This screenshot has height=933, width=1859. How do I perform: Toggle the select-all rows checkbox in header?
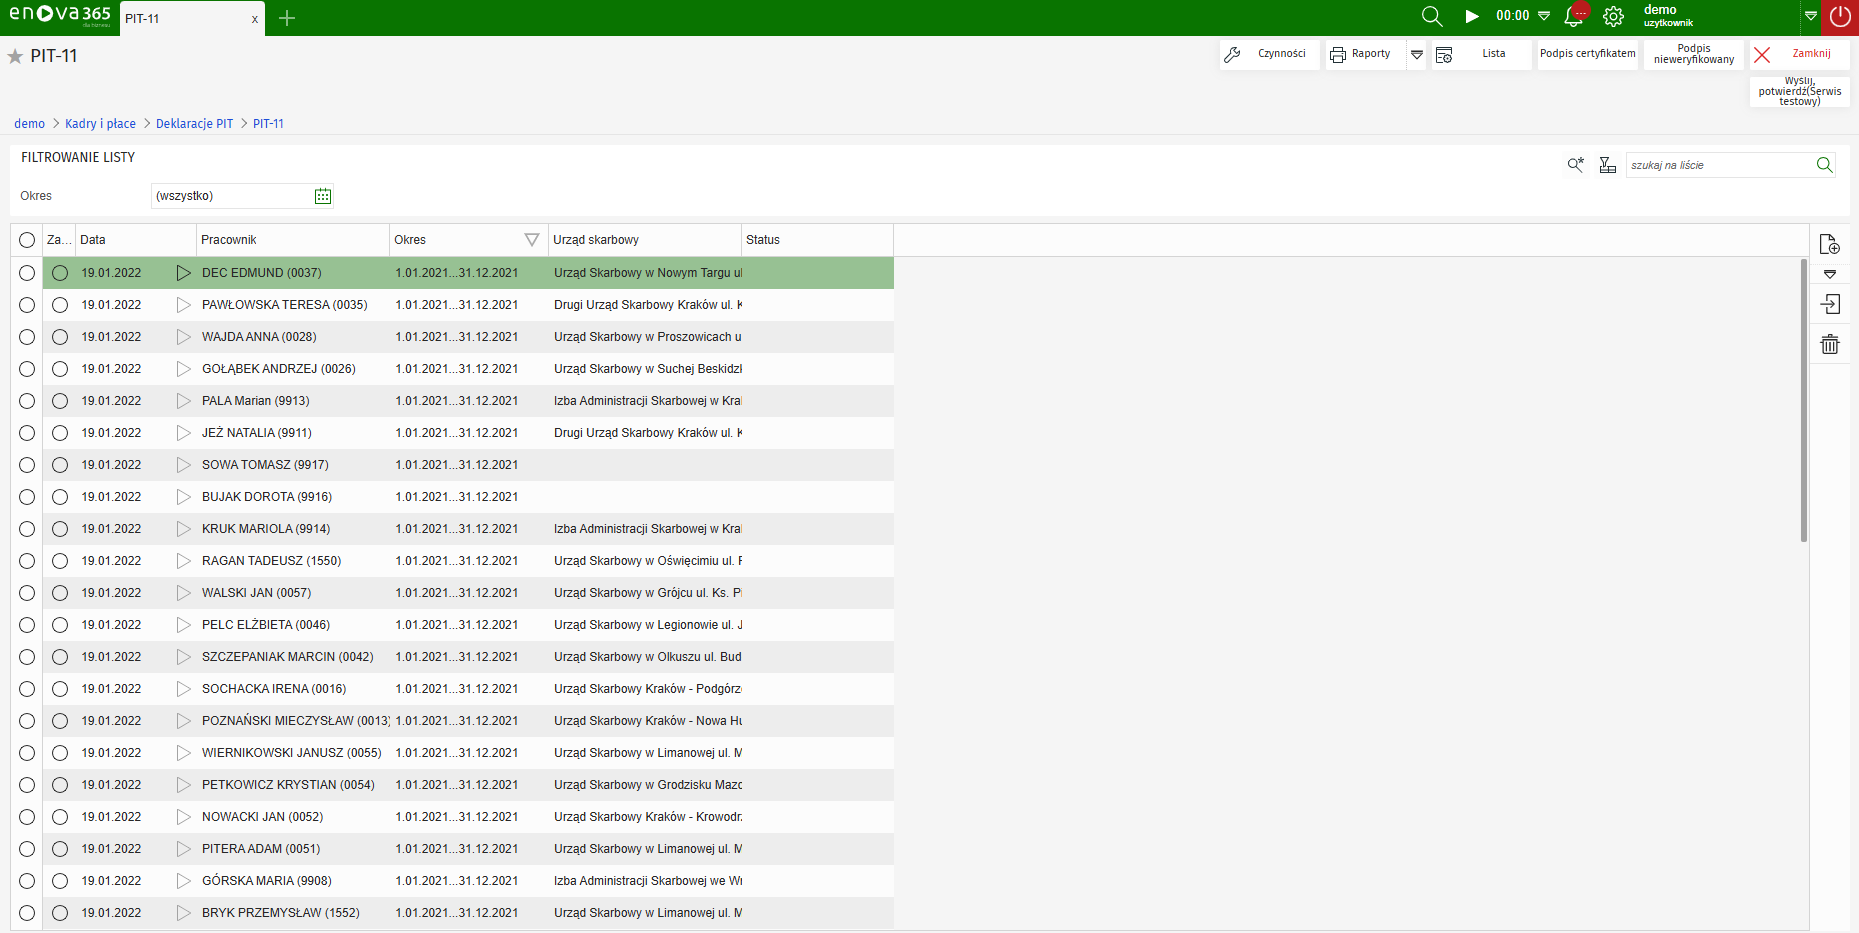(27, 240)
